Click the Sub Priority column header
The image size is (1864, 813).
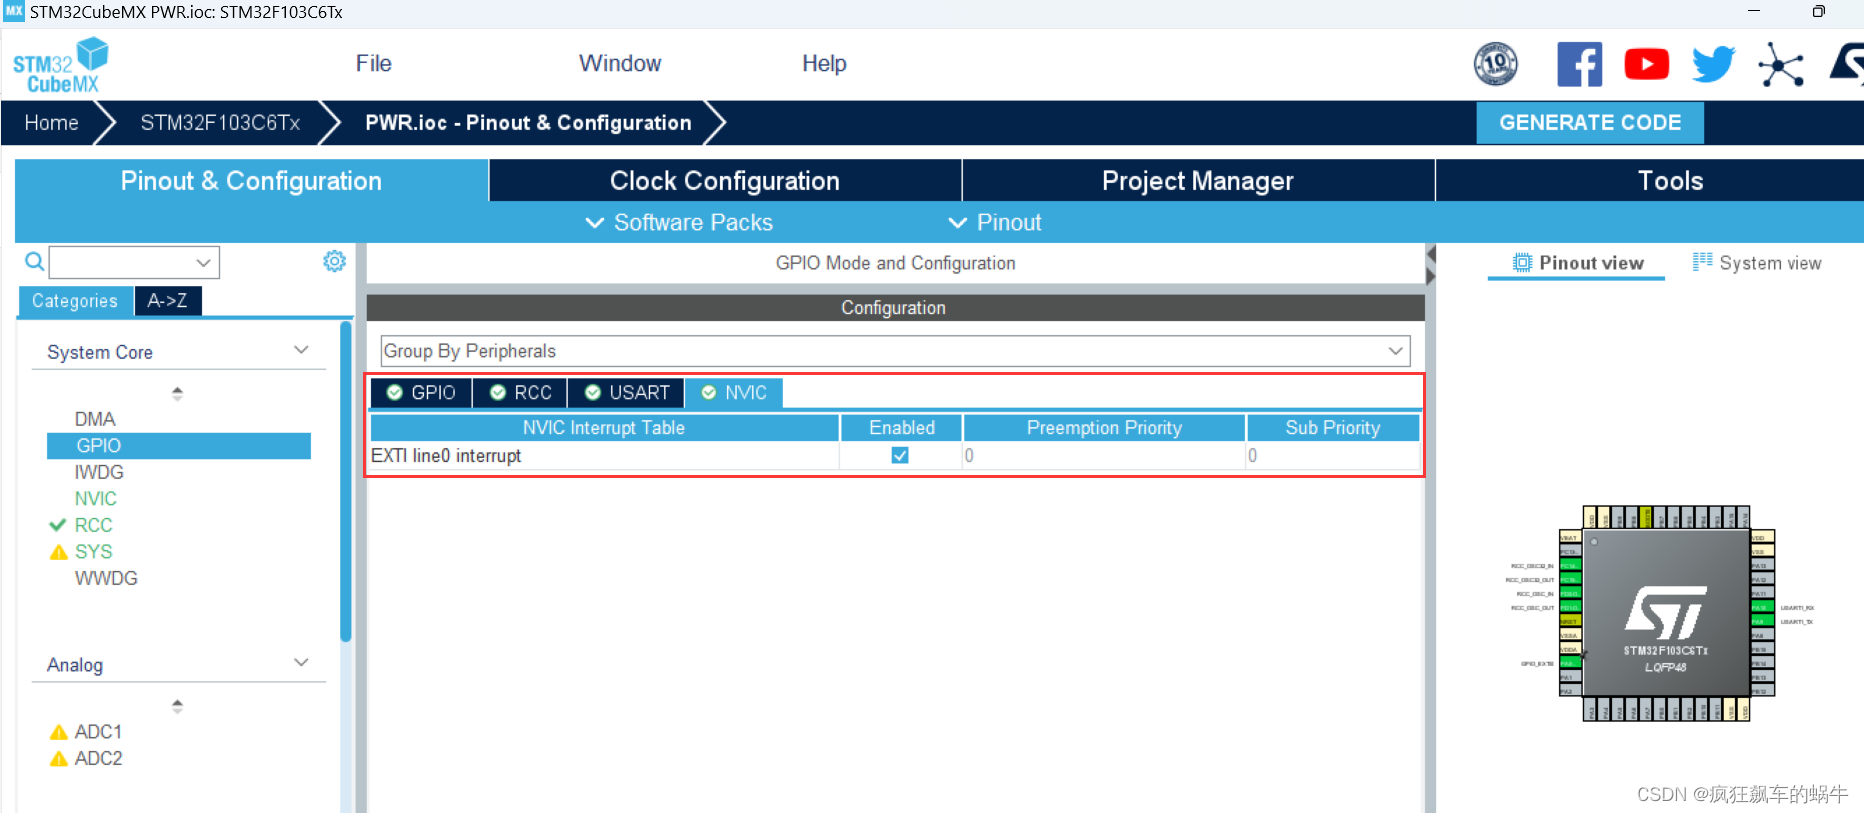pyautogui.click(x=1332, y=428)
